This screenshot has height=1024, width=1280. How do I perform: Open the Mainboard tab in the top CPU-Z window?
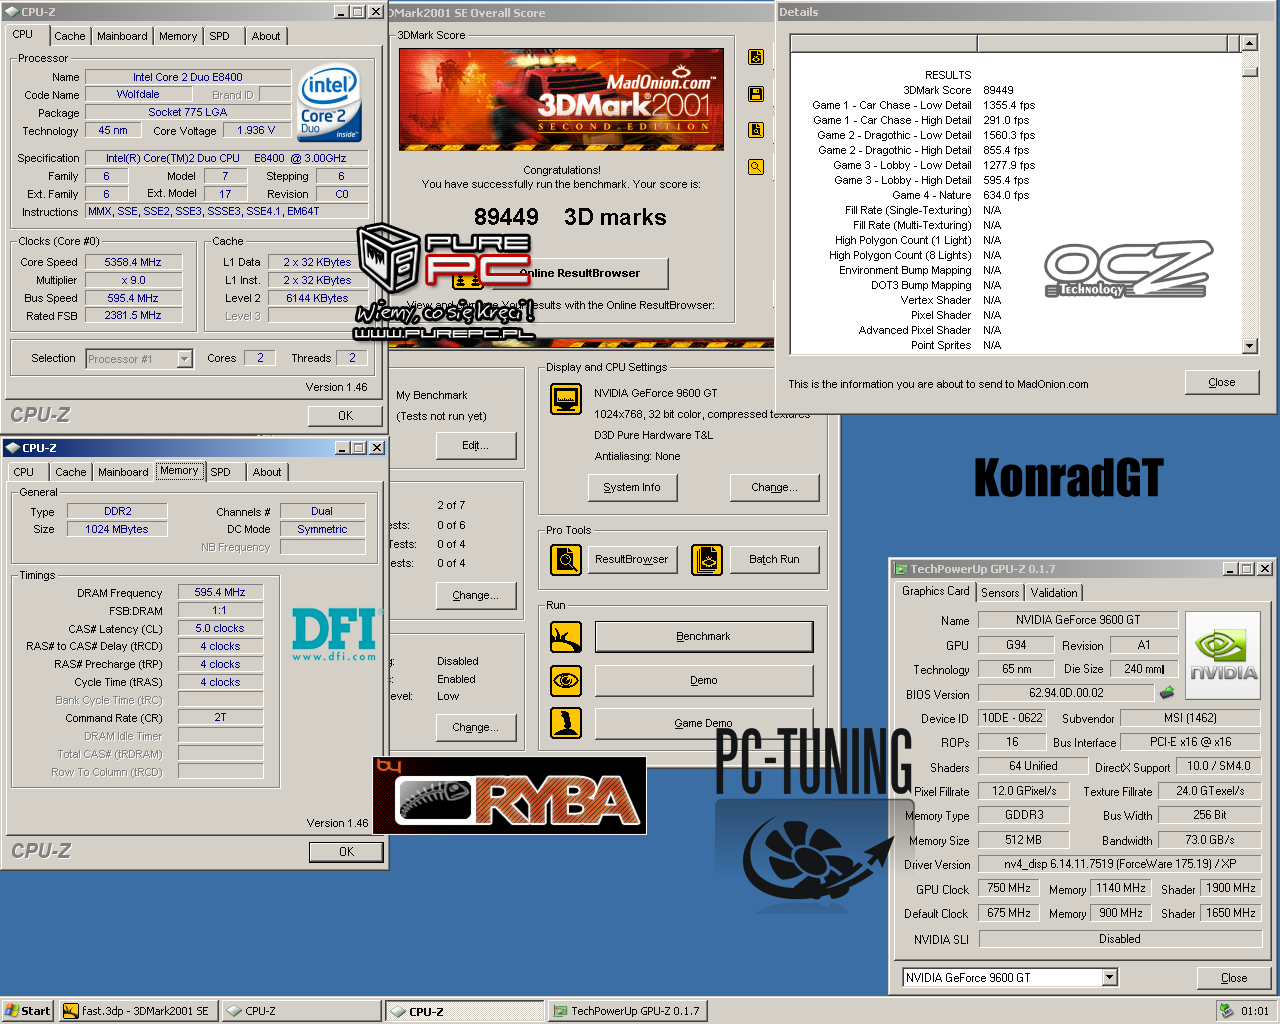[122, 36]
